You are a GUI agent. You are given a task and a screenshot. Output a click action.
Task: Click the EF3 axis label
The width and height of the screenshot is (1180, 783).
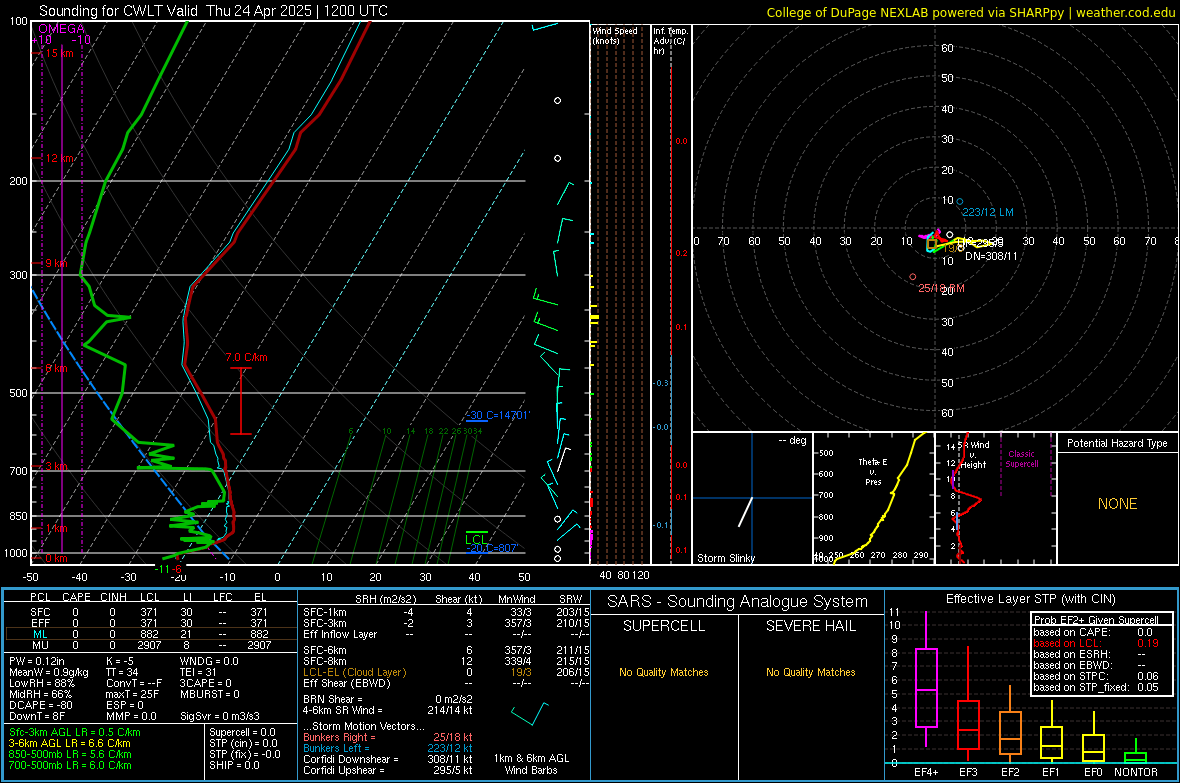968,772
